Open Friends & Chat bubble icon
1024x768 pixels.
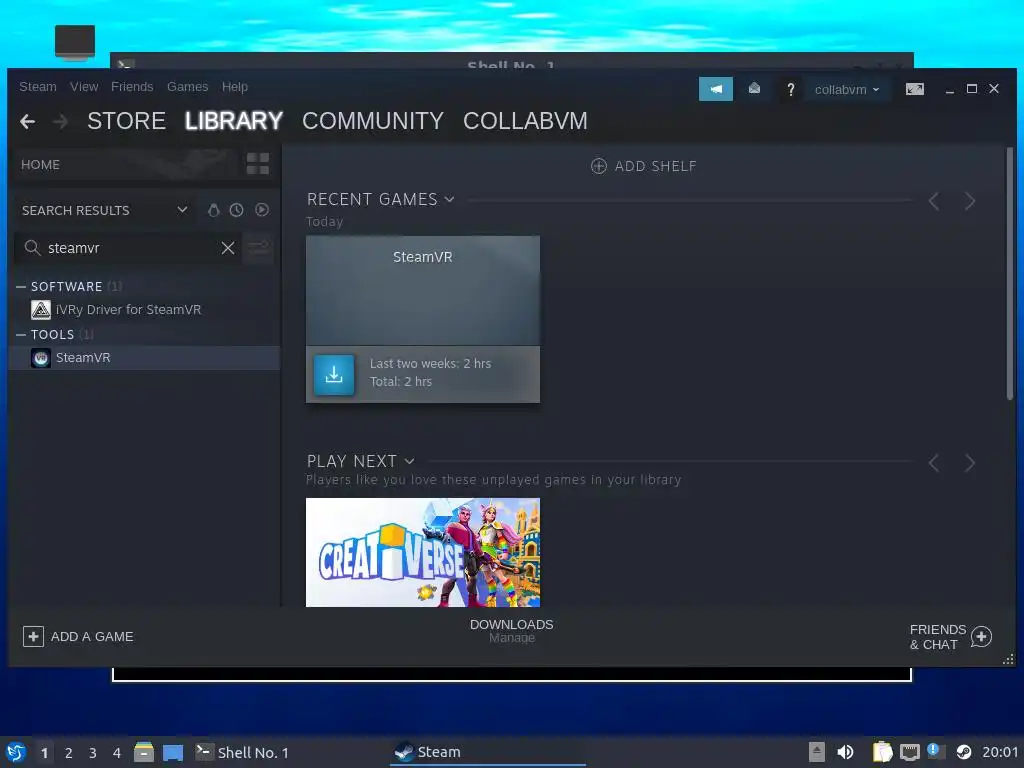981,637
